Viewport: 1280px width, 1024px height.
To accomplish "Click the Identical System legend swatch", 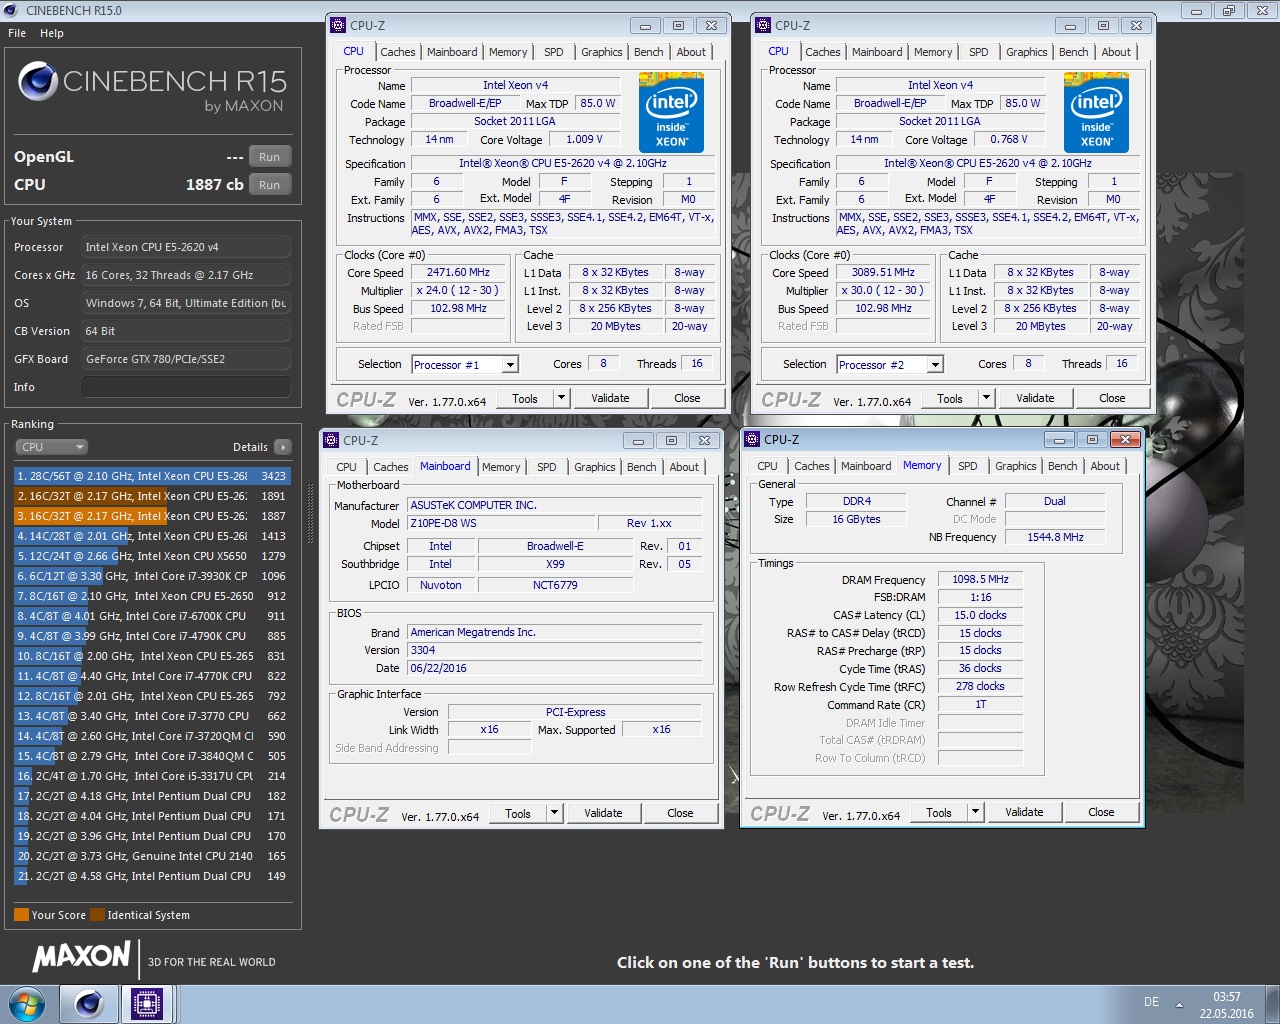I will pyautogui.click(x=97, y=915).
